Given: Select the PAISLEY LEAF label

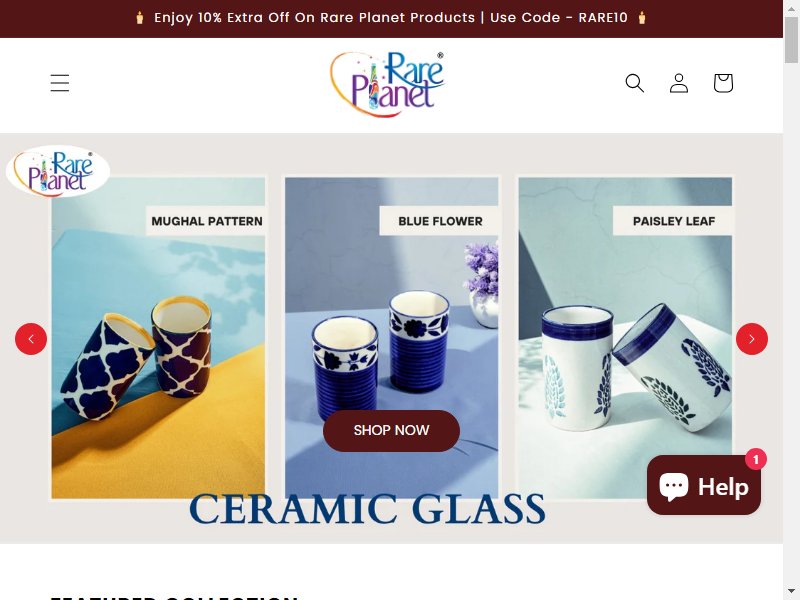Looking at the screenshot, I should click(673, 221).
